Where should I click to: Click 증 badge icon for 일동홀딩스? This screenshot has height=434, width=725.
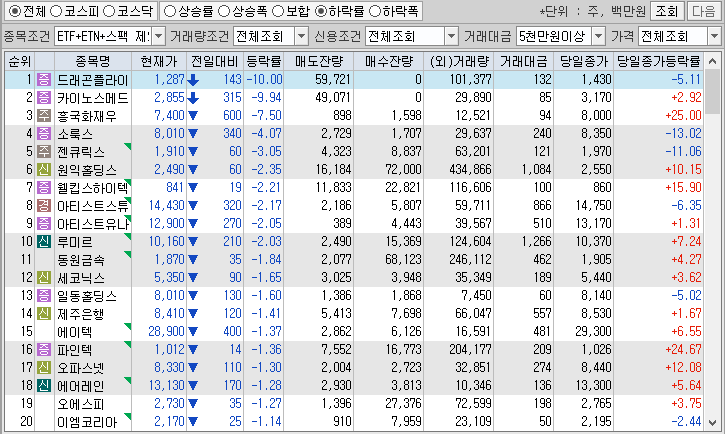pos(44,295)
